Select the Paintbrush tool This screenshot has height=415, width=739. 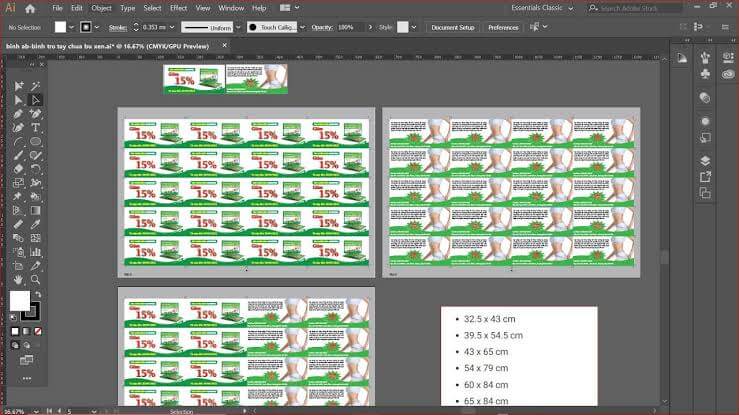pos(18,155)
